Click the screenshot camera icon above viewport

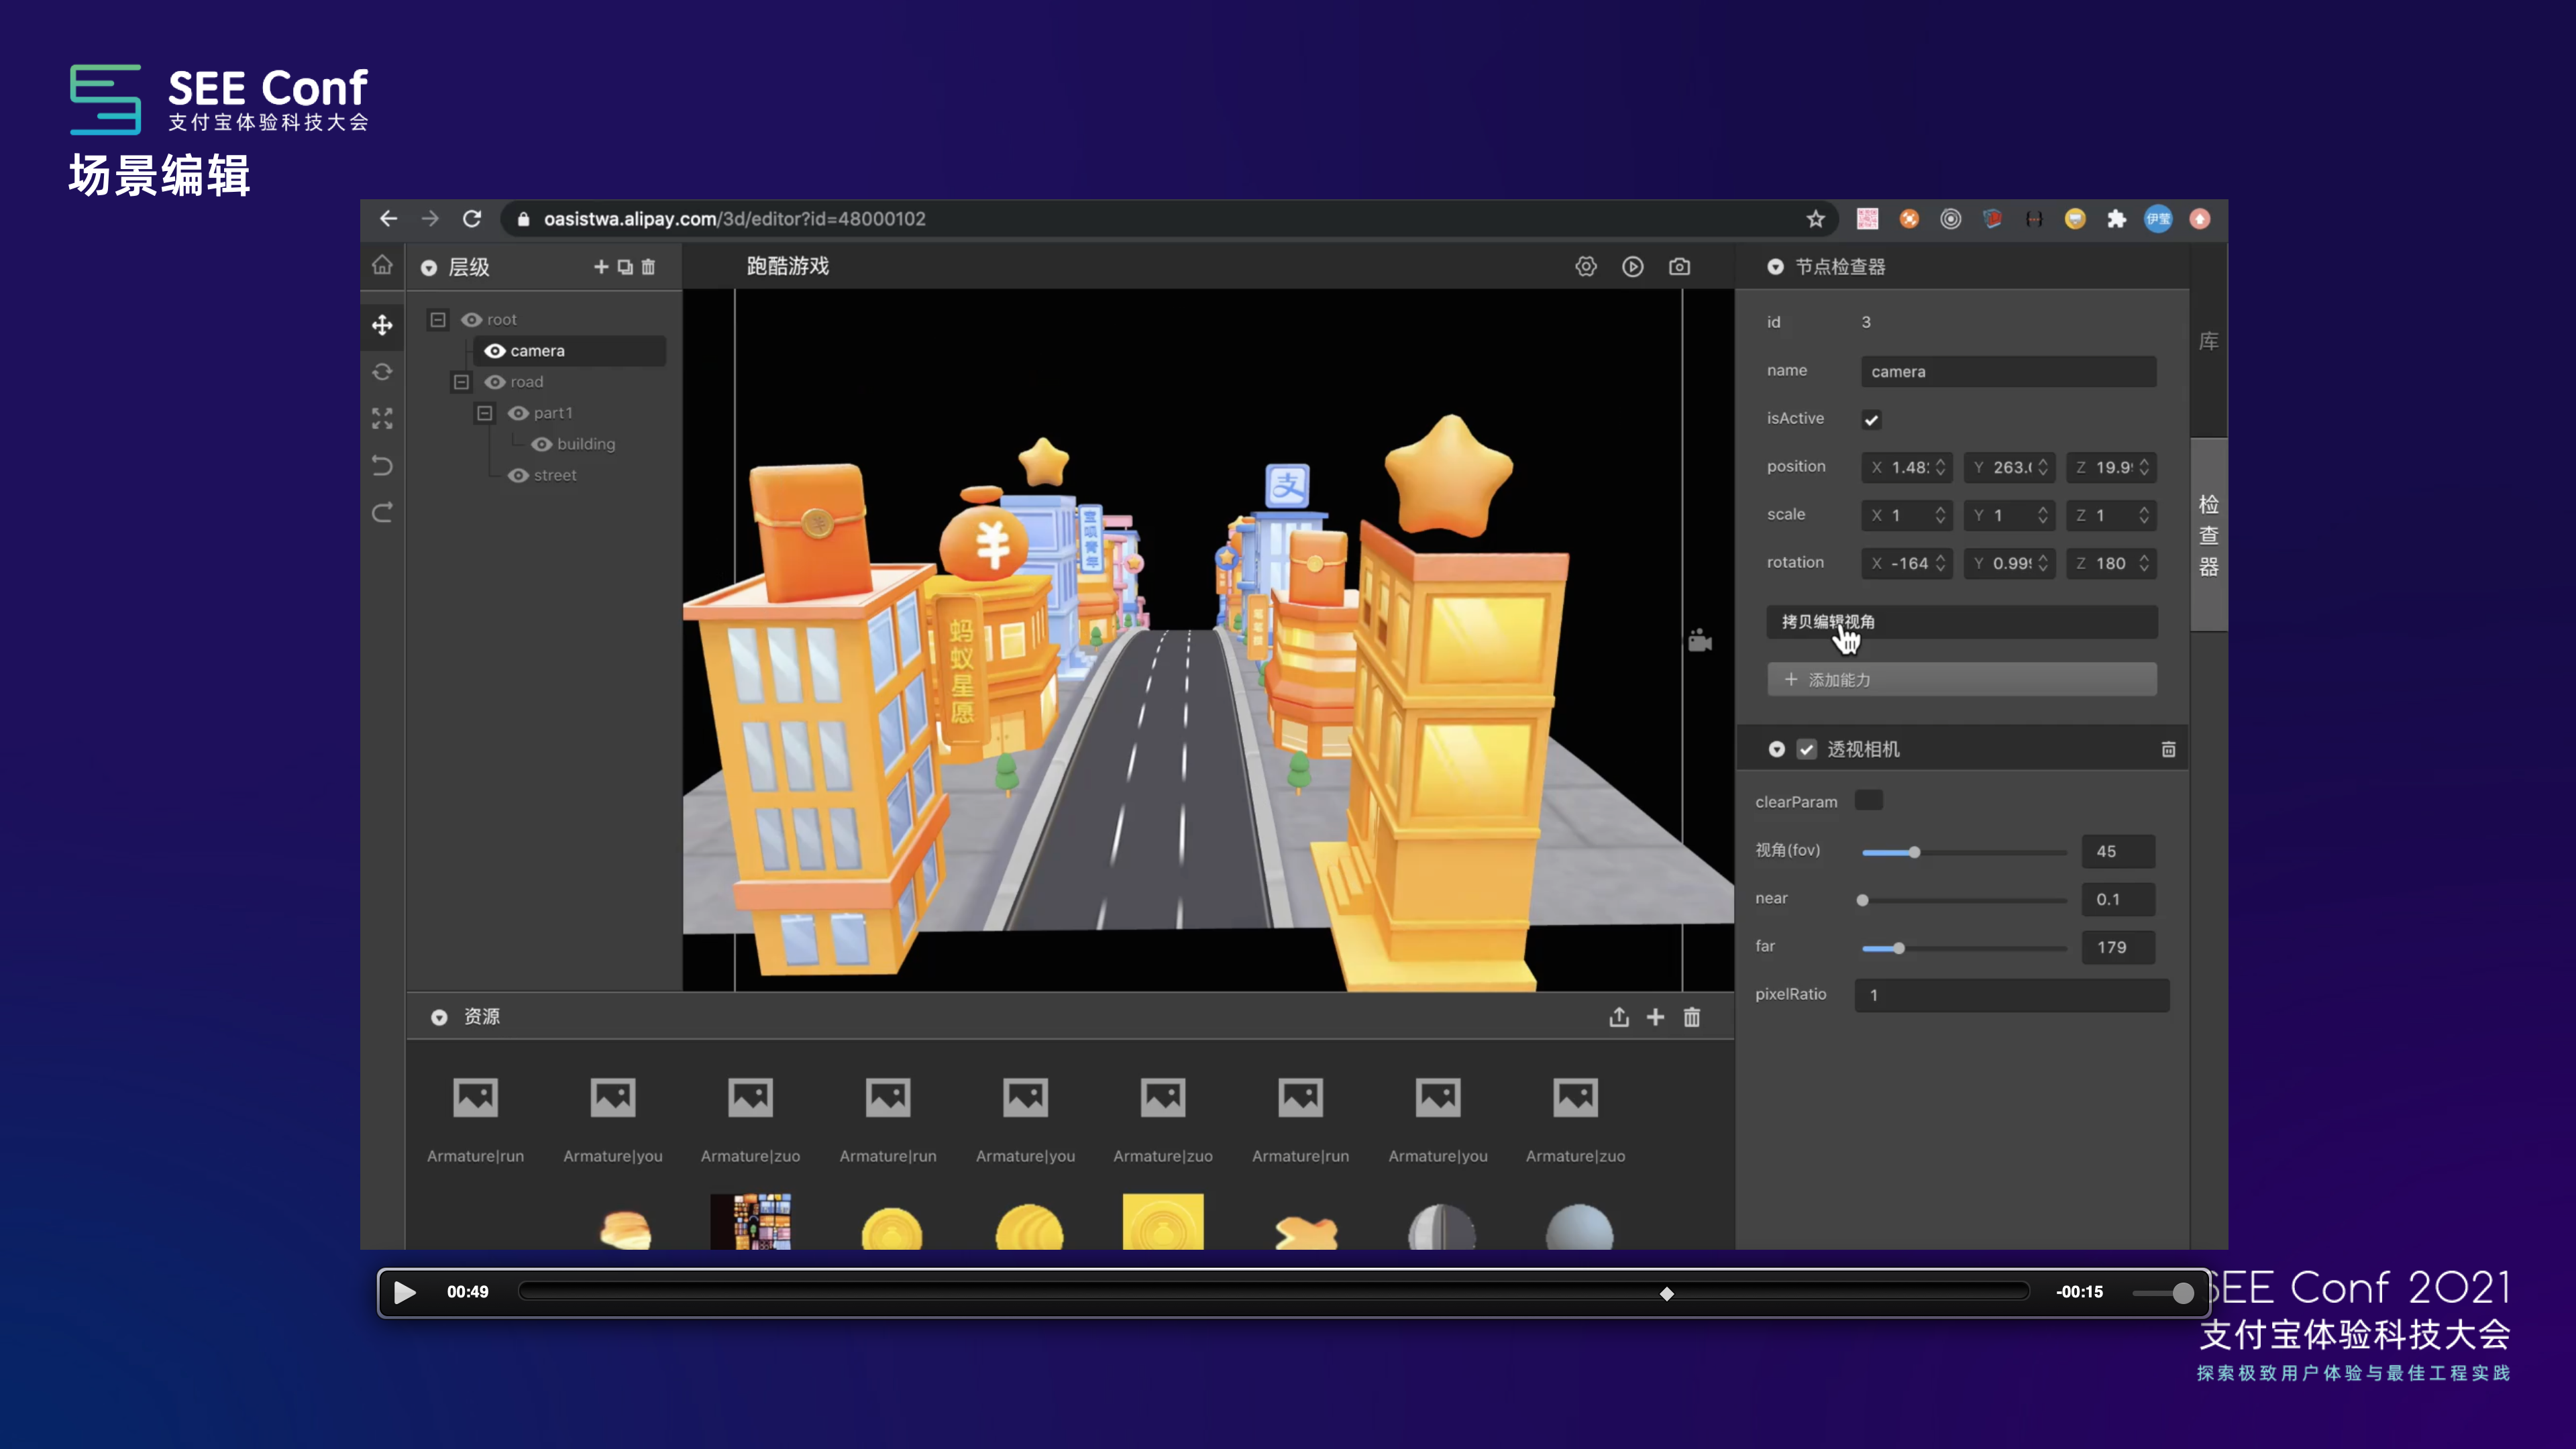[x=1679, y=267]
